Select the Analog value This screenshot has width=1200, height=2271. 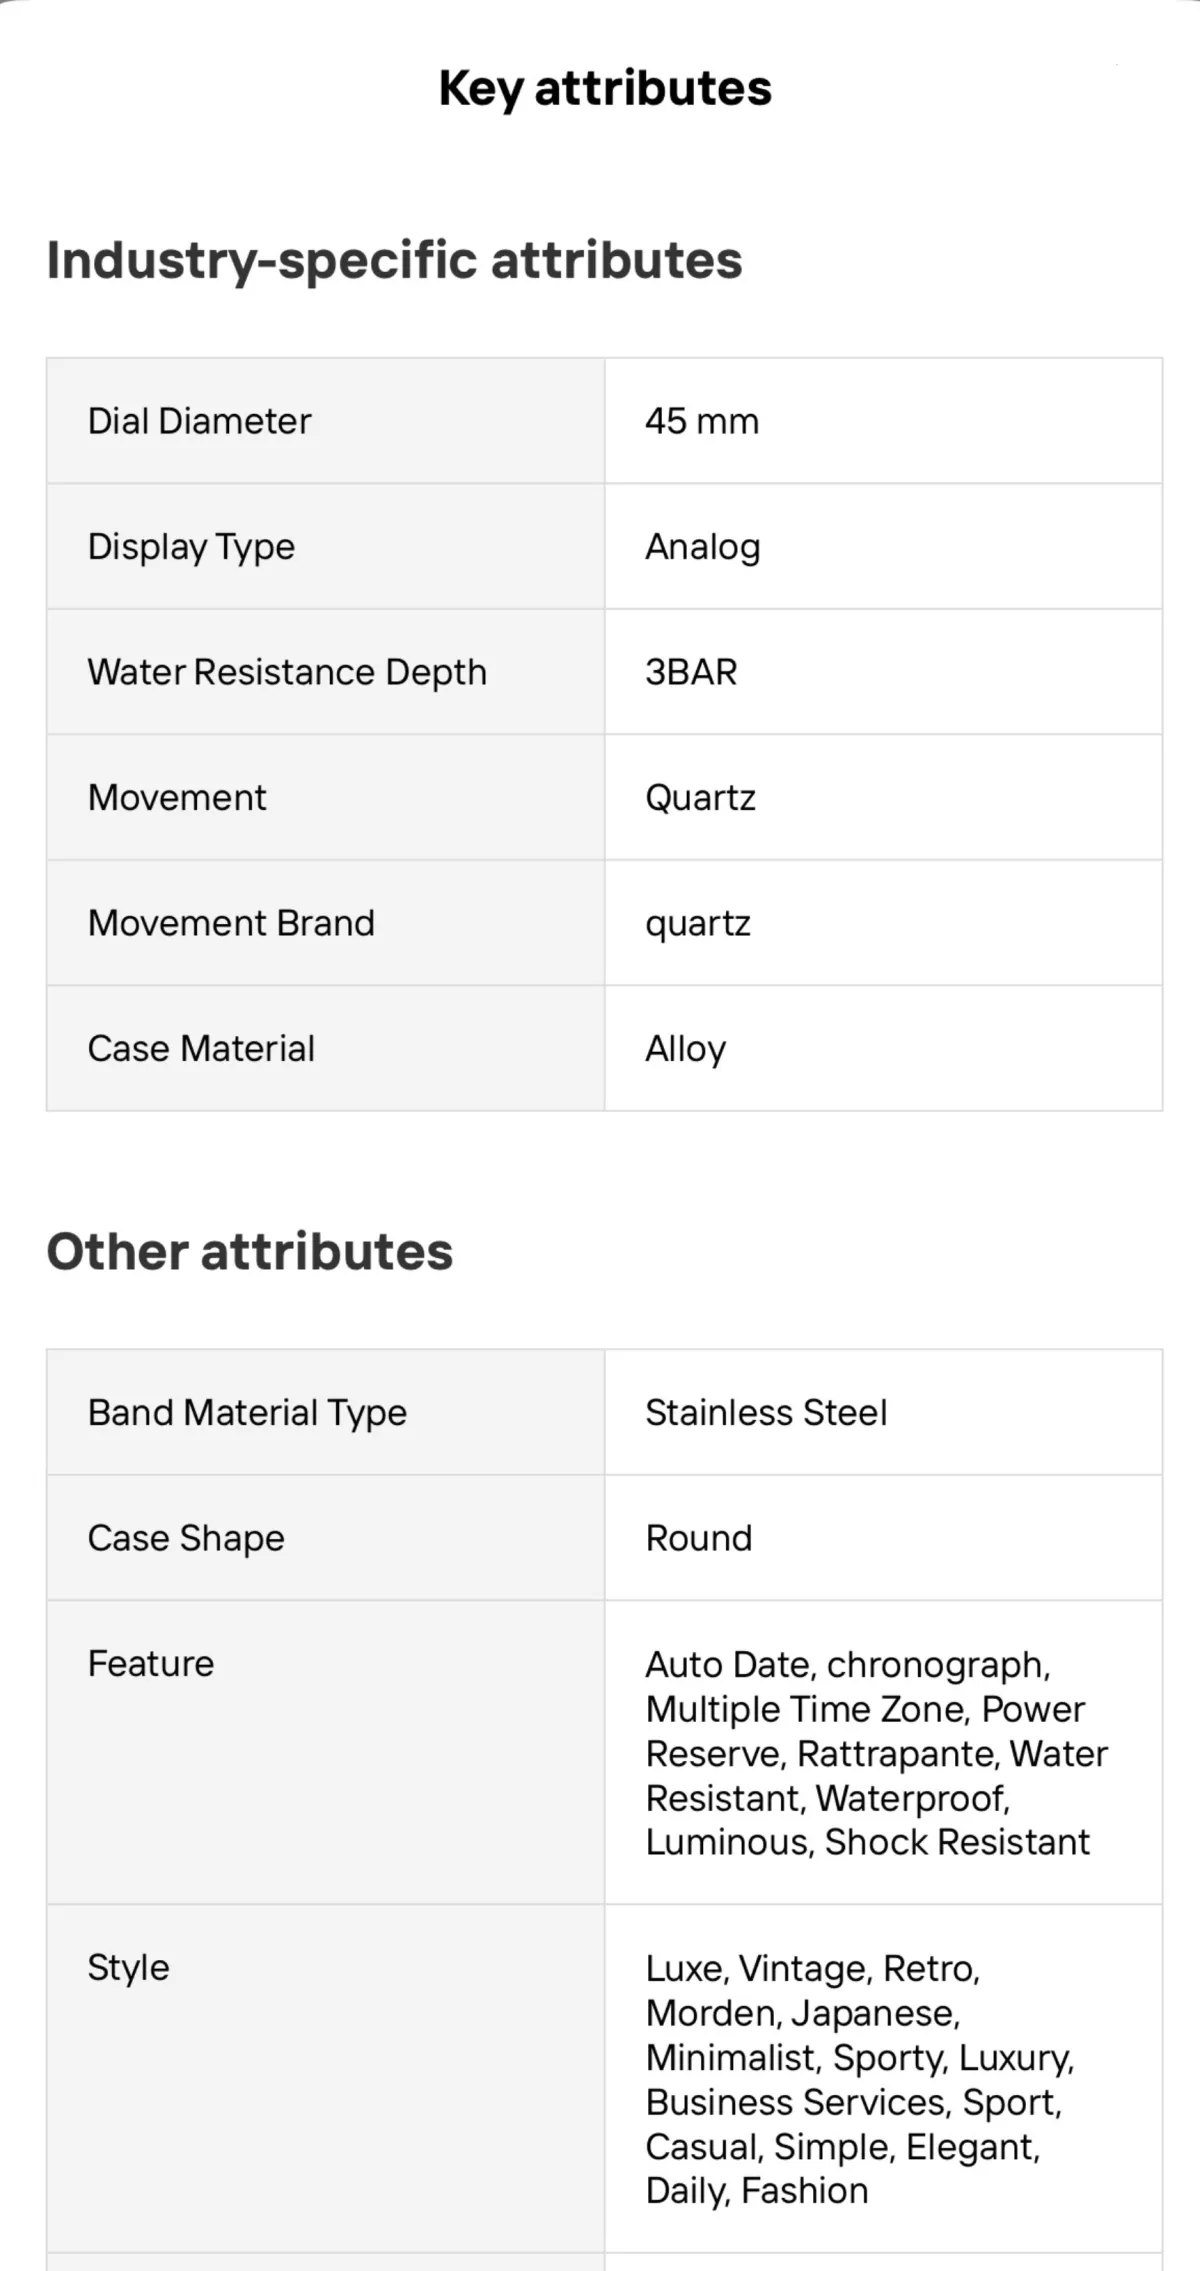pyautogui.click(x=702, y=548)
